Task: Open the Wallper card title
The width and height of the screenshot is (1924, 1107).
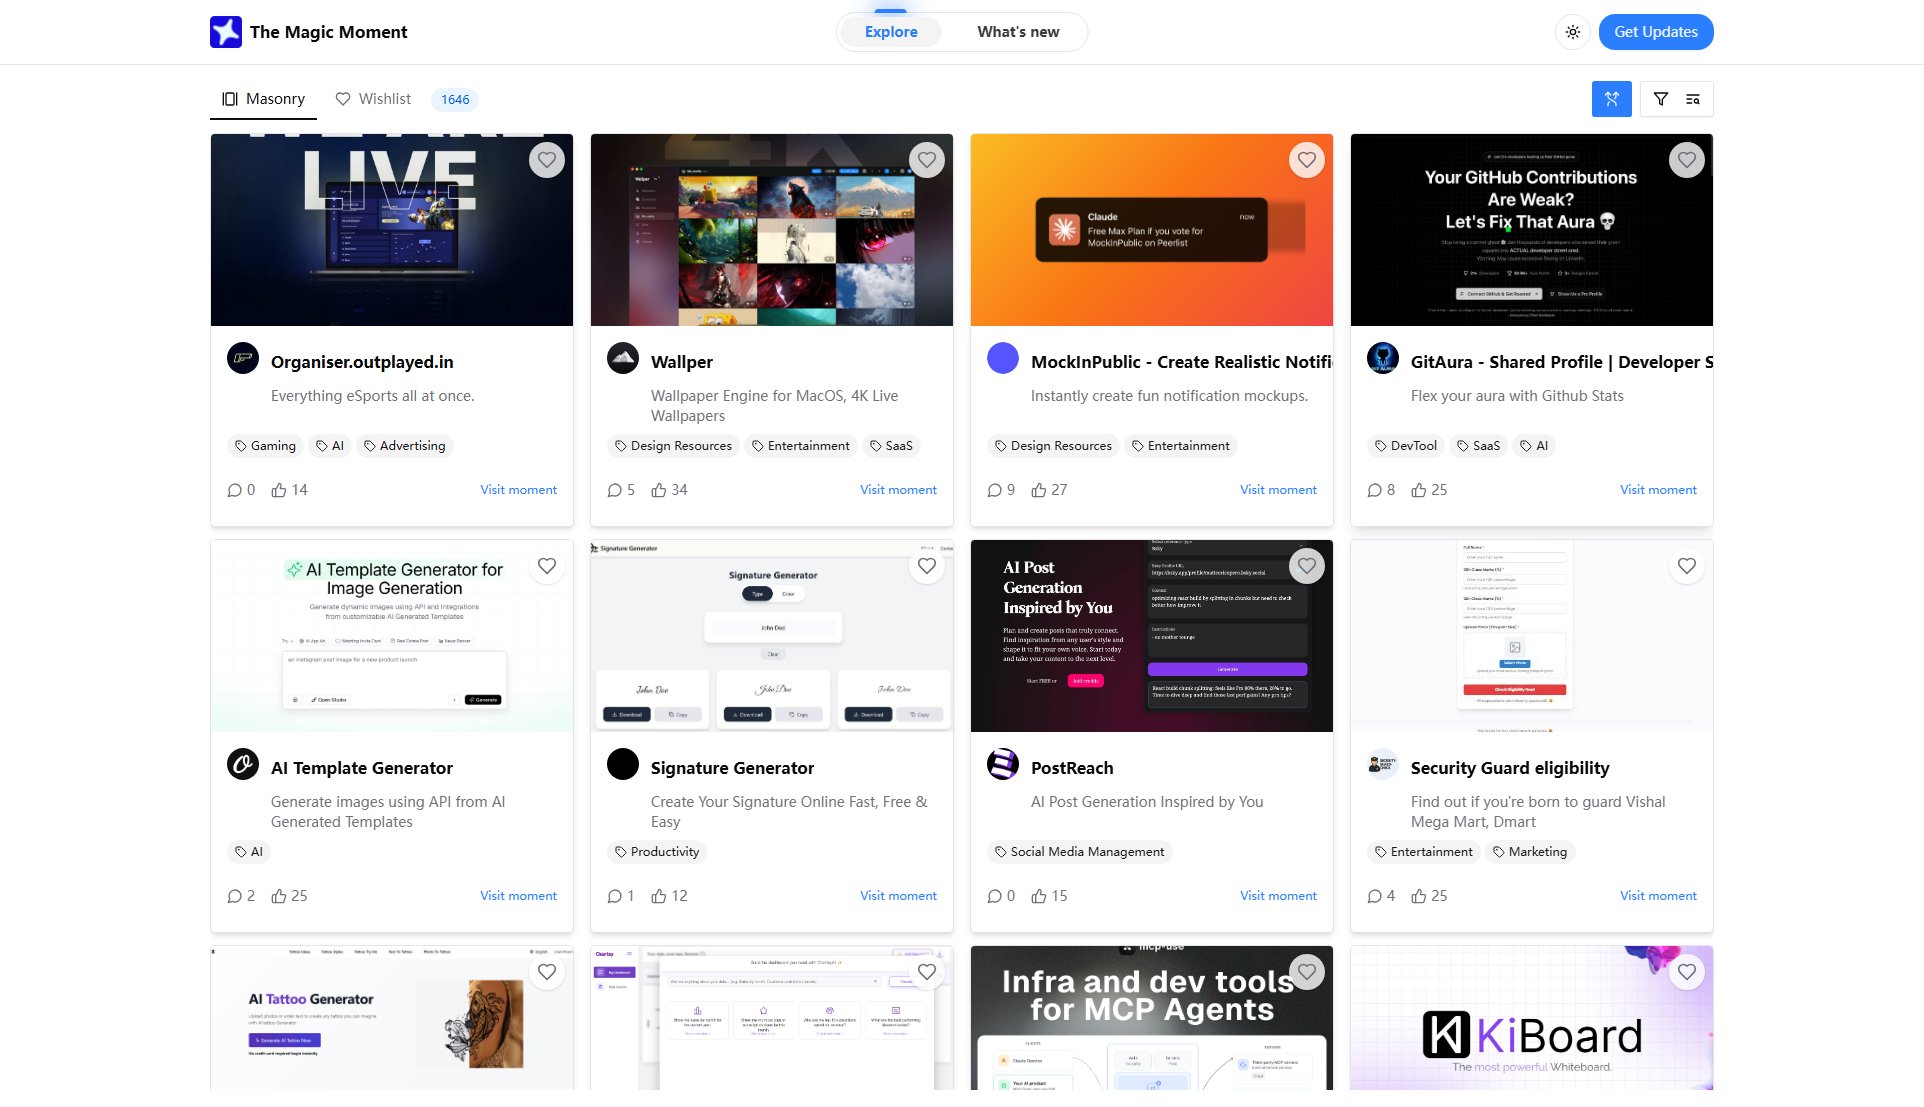Action: [682, 362]
